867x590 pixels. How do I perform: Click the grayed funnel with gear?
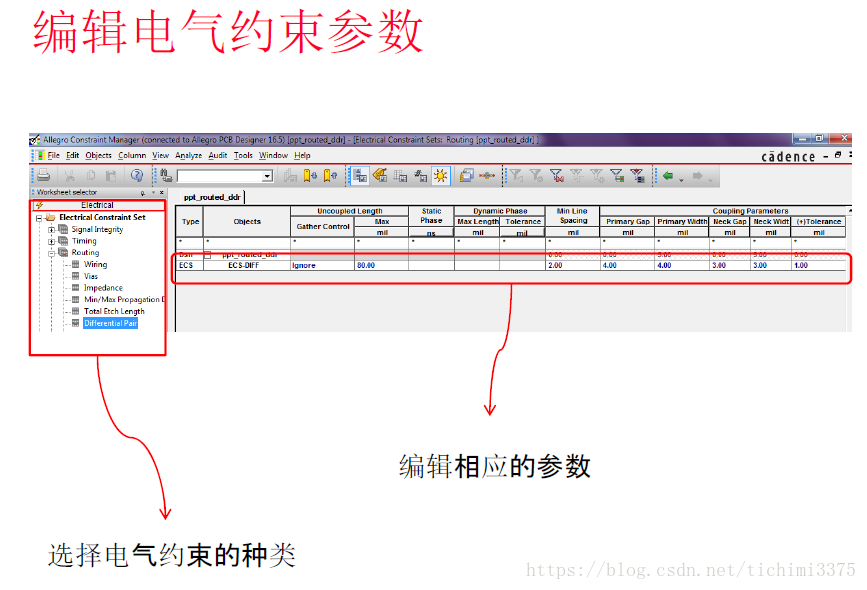pyautogui.click(x=597, y=176)
